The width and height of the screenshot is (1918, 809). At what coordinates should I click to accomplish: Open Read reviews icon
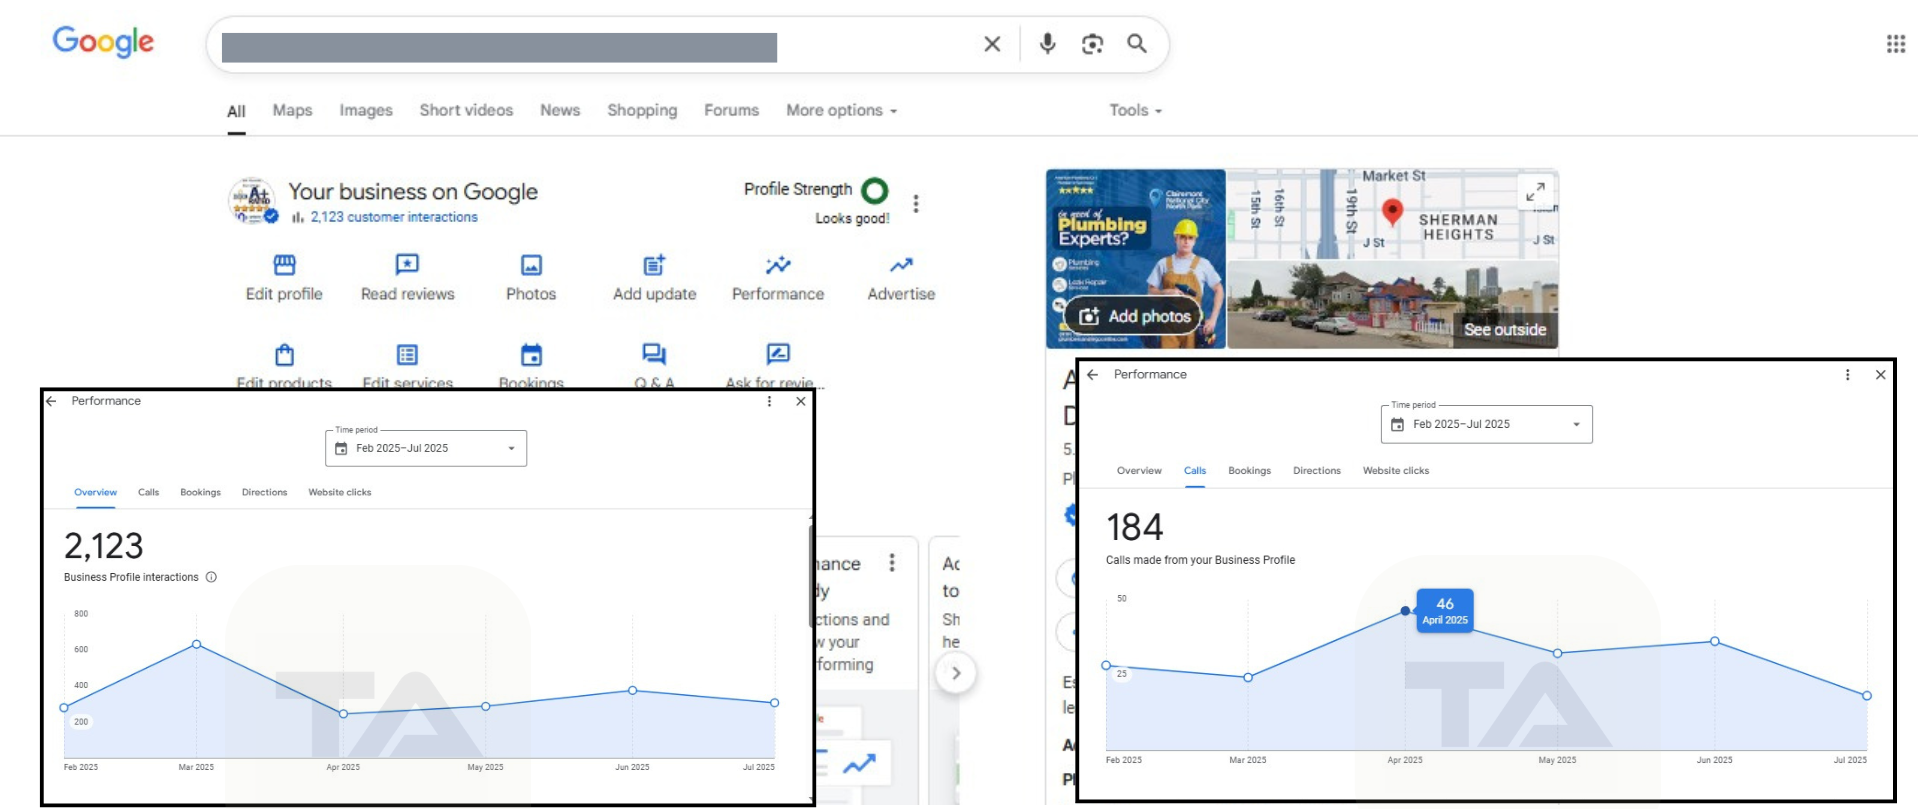pyautogui.click(x=407, y=265)
